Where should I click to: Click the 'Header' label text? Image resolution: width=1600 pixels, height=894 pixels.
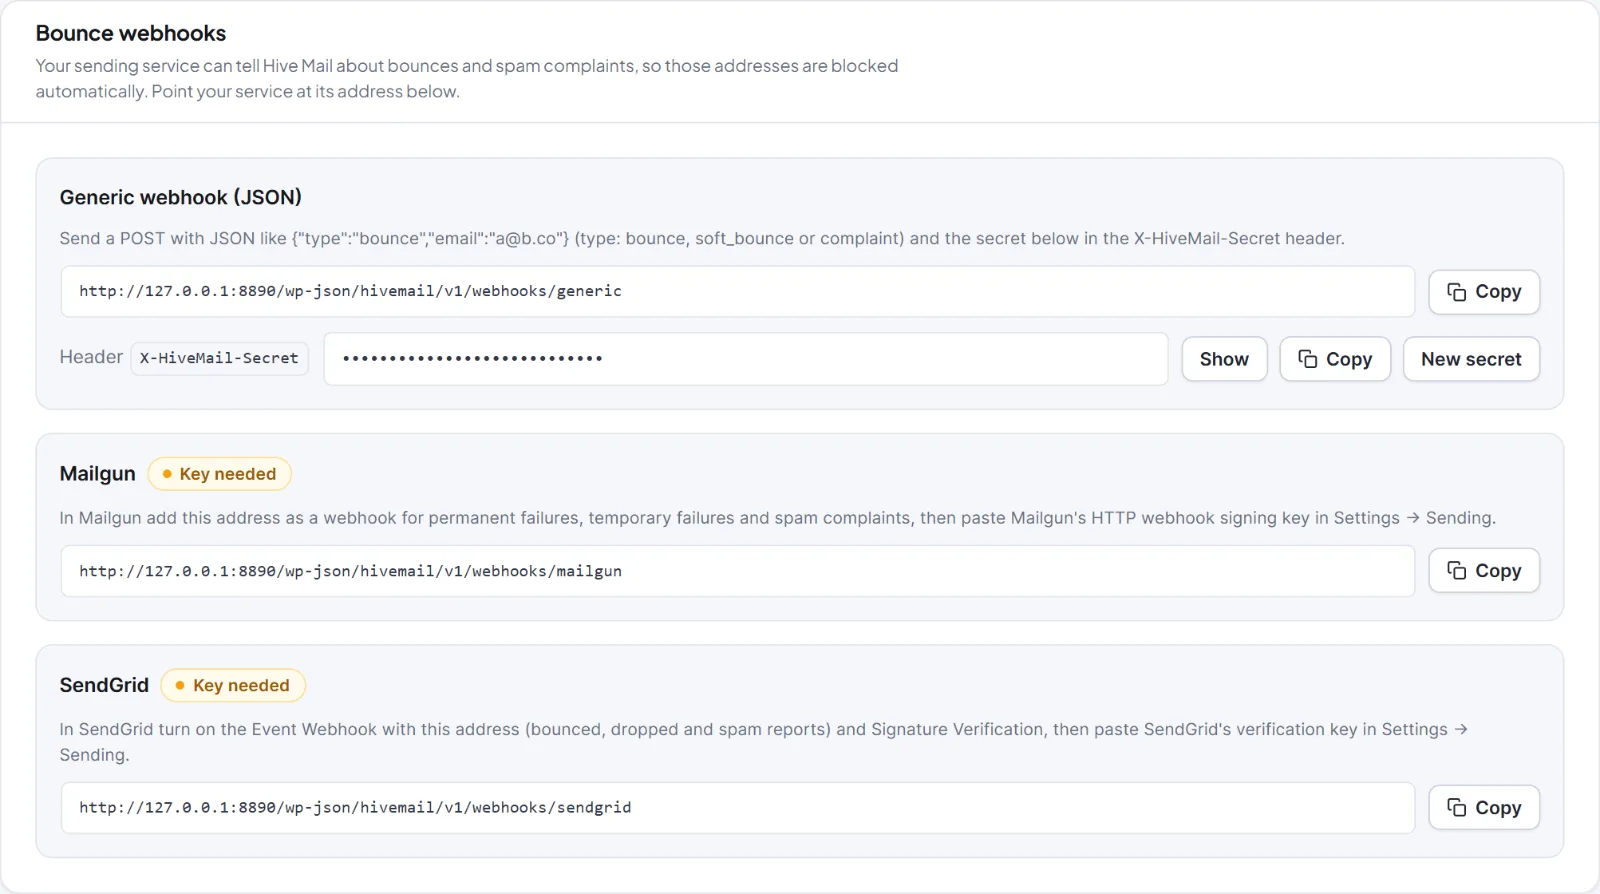point(91,357)
